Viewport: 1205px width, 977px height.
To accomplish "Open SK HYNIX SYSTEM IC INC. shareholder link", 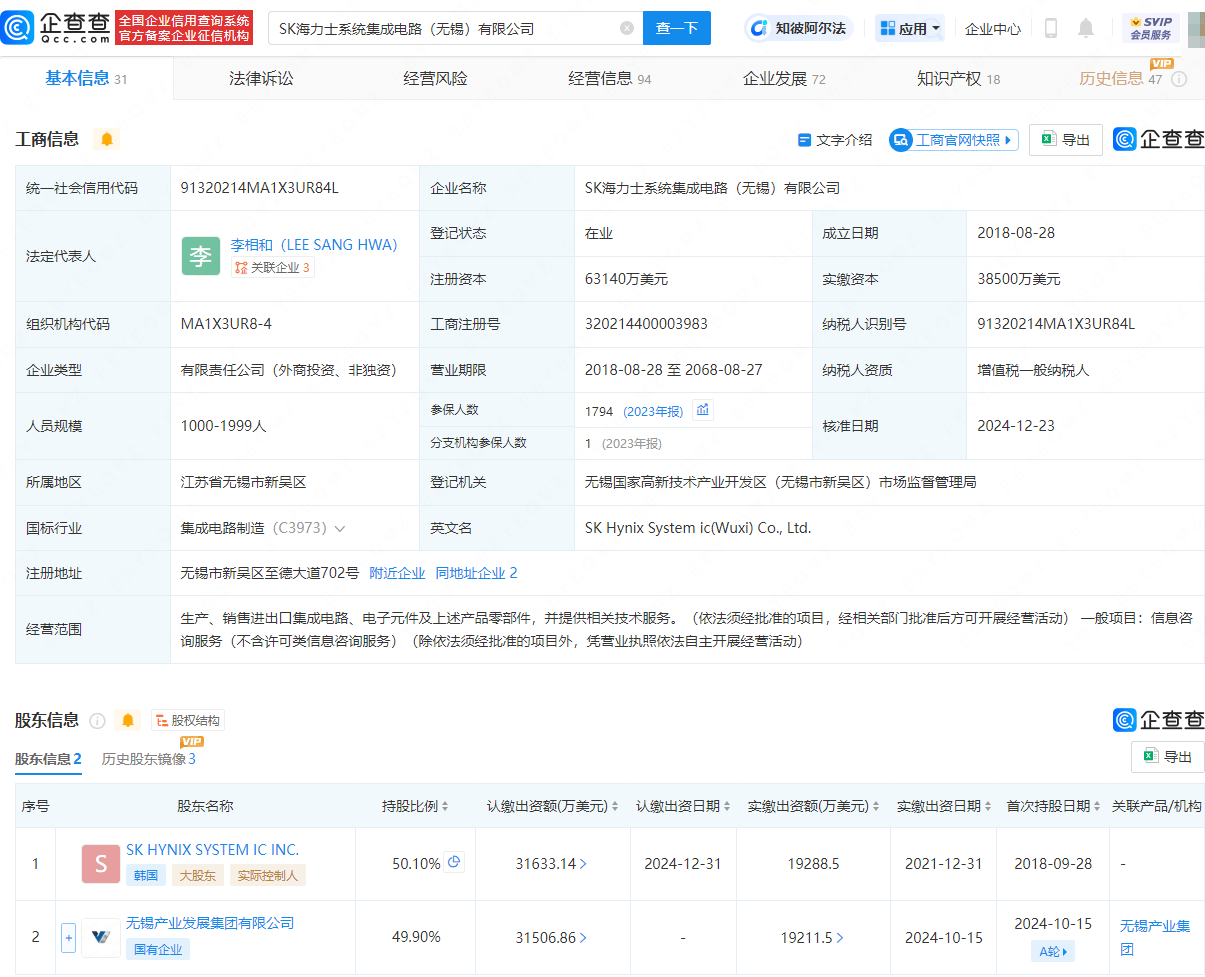I will (212, 850).
